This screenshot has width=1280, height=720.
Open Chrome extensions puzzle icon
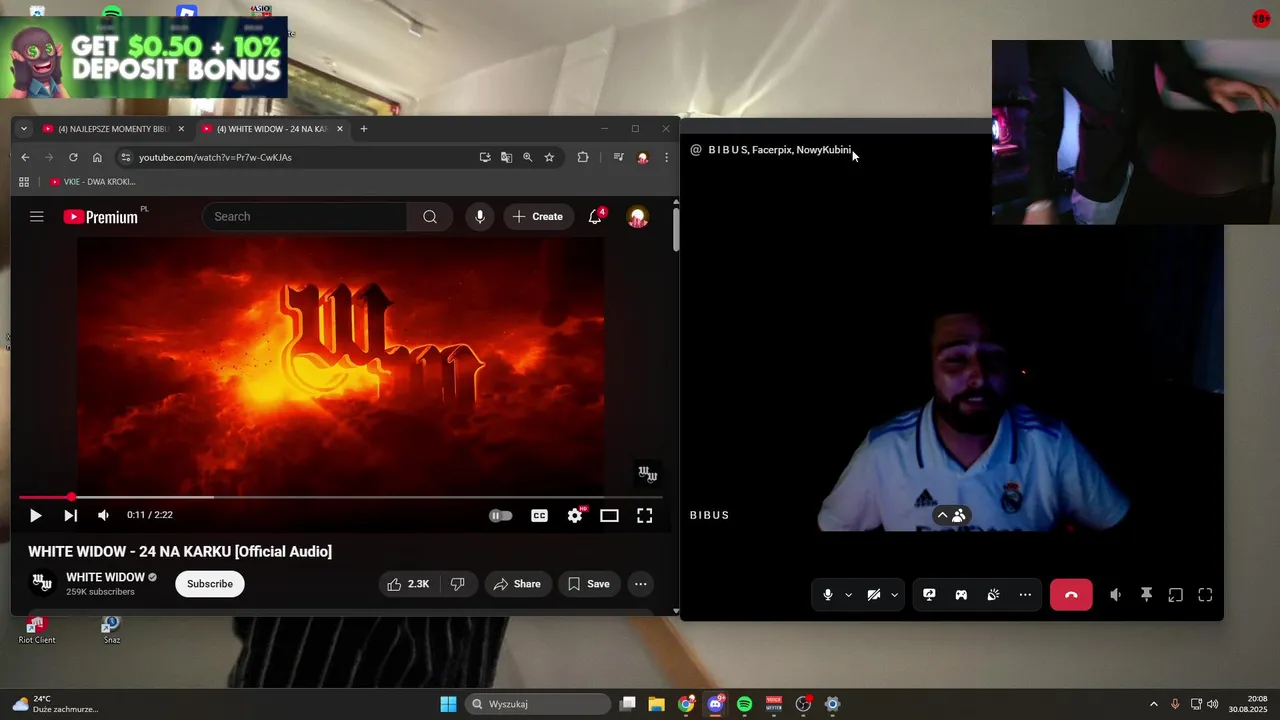point(583,157)
